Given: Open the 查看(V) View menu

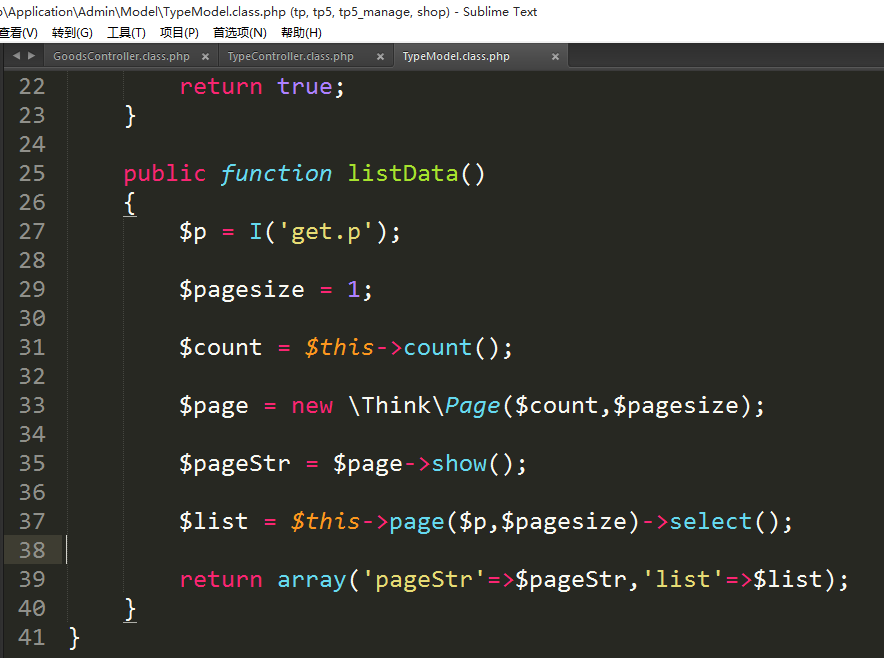Looking at the screenshot, I should (18, 32).
